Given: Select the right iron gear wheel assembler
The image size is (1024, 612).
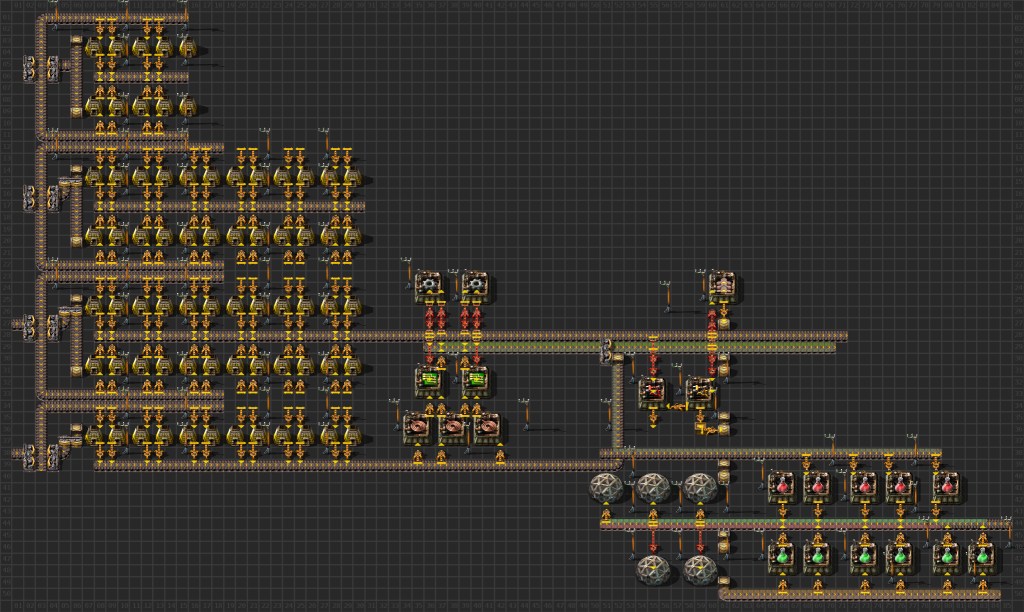Looking at the screenshot, I should click(x=475, y=287).
